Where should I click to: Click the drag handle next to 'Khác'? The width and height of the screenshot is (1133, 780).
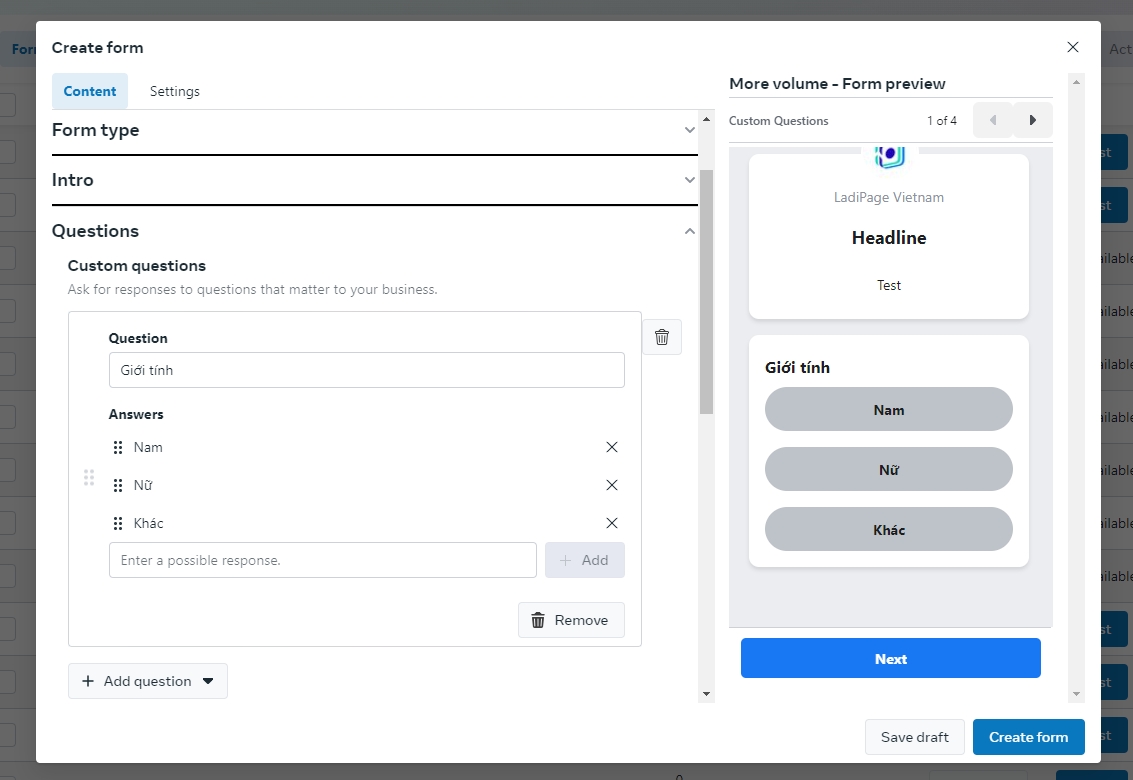click(118, 523)
